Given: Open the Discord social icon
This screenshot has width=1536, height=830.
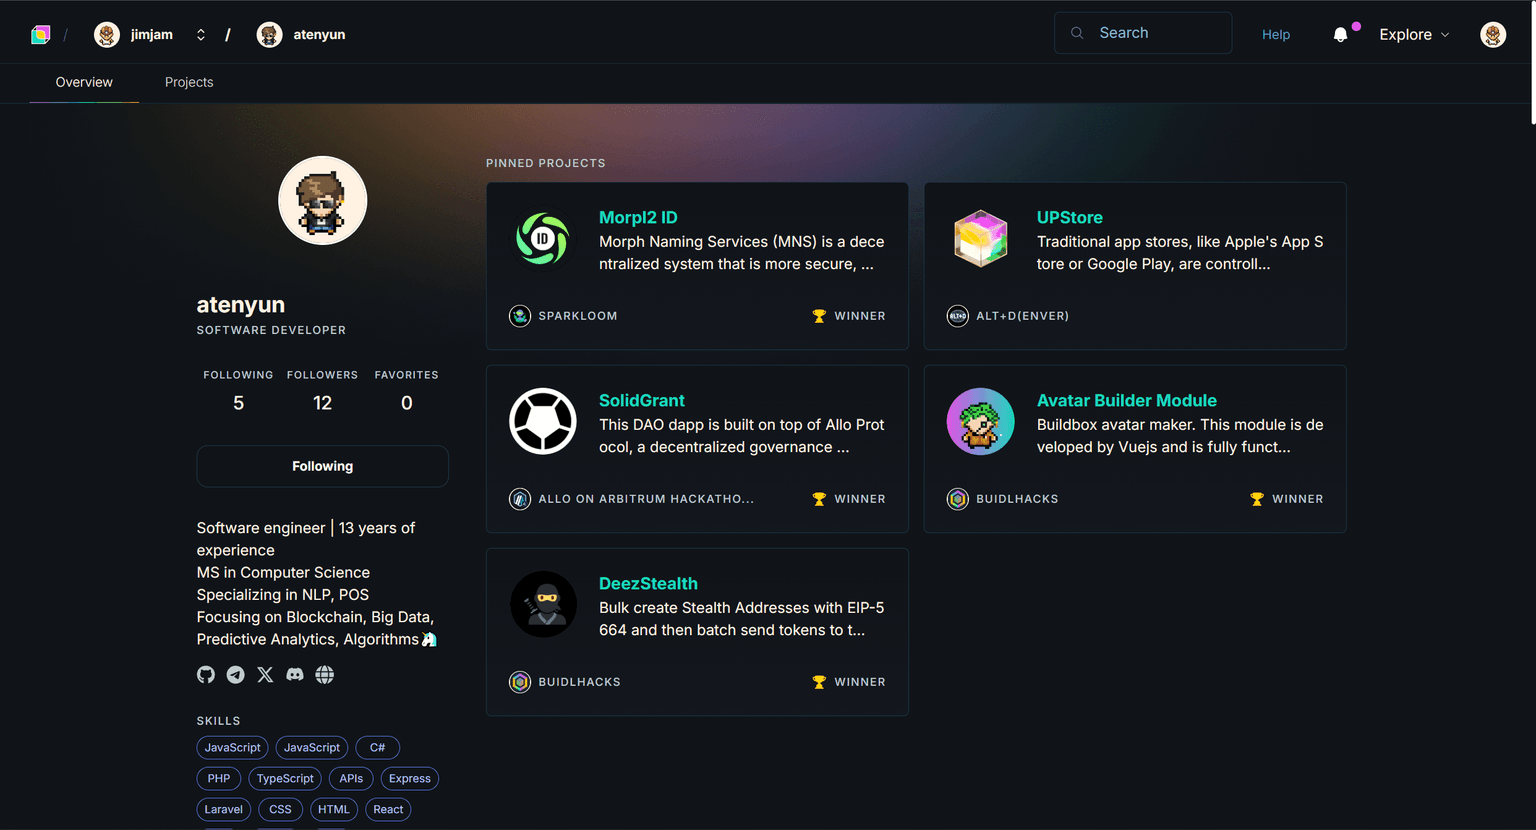Looking at the screenshot, I should pyautogui.click(x=295, y=675).
